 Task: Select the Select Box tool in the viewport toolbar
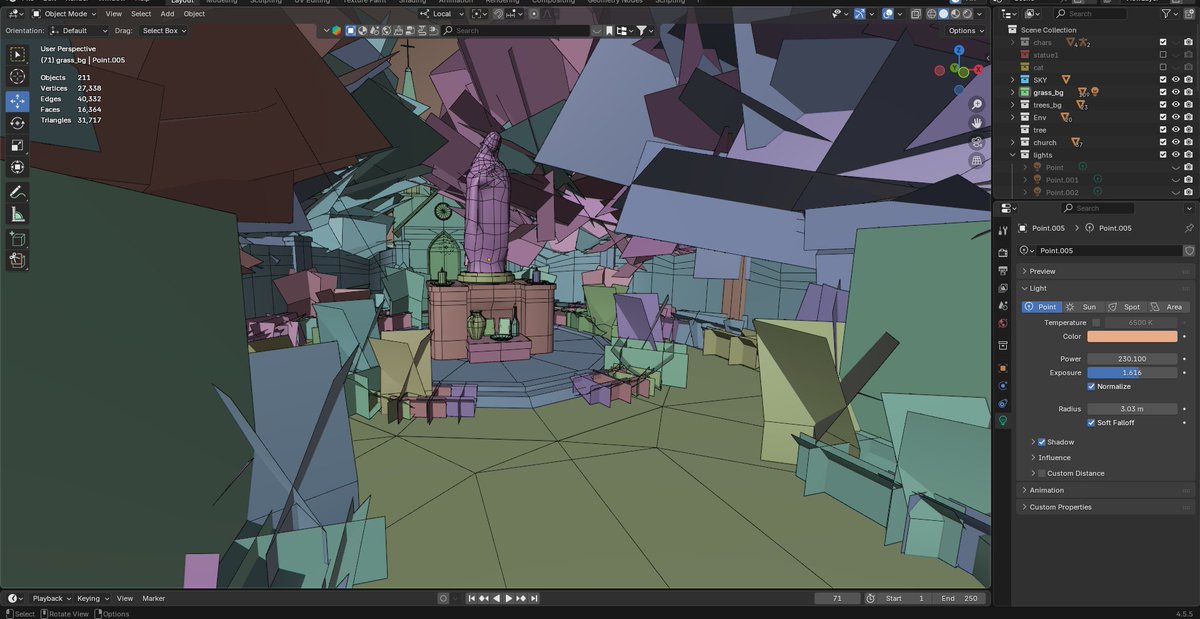click(17, 54)
